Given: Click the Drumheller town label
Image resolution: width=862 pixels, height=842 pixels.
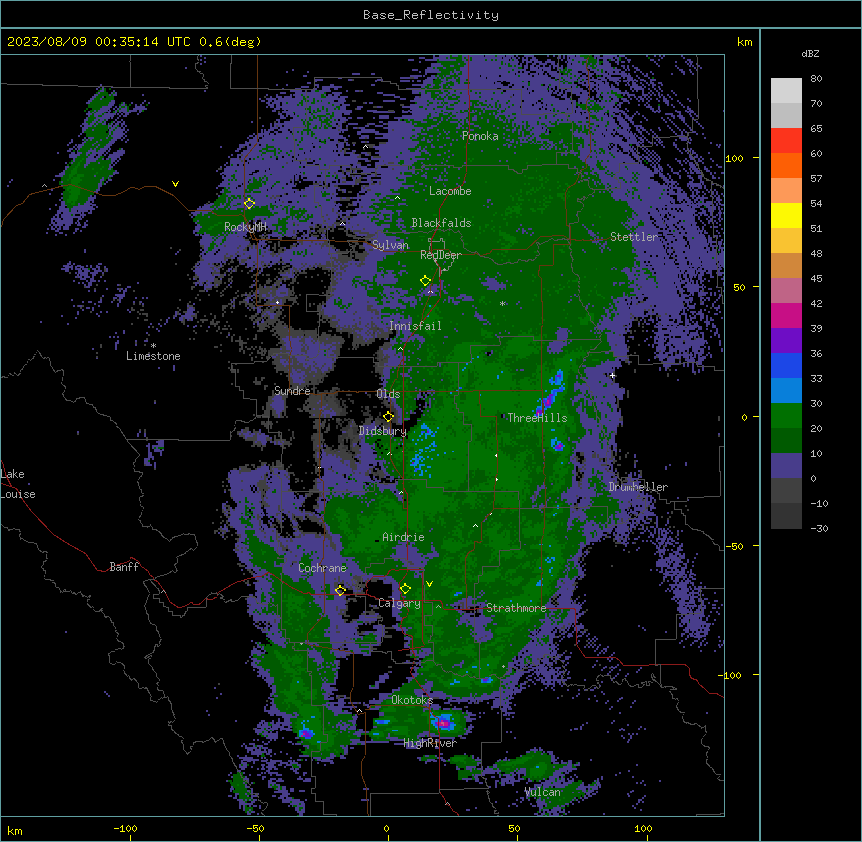Looking at the screenshot, I should (638, 487).
